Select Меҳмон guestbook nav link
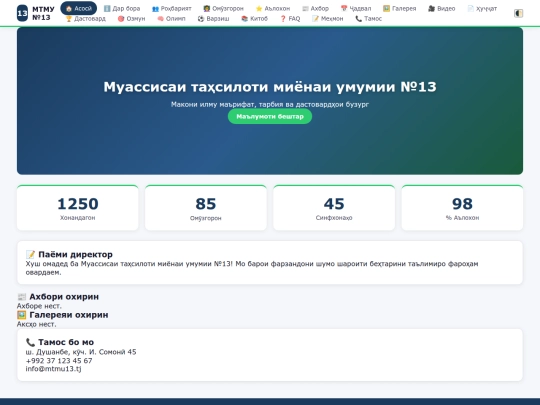The image size is (540, 405). point(327,19)
